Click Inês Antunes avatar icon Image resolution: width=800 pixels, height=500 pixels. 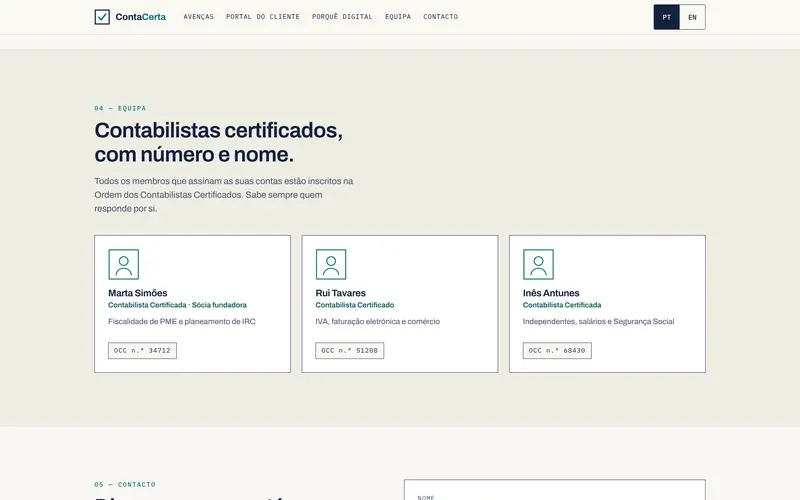538,264
